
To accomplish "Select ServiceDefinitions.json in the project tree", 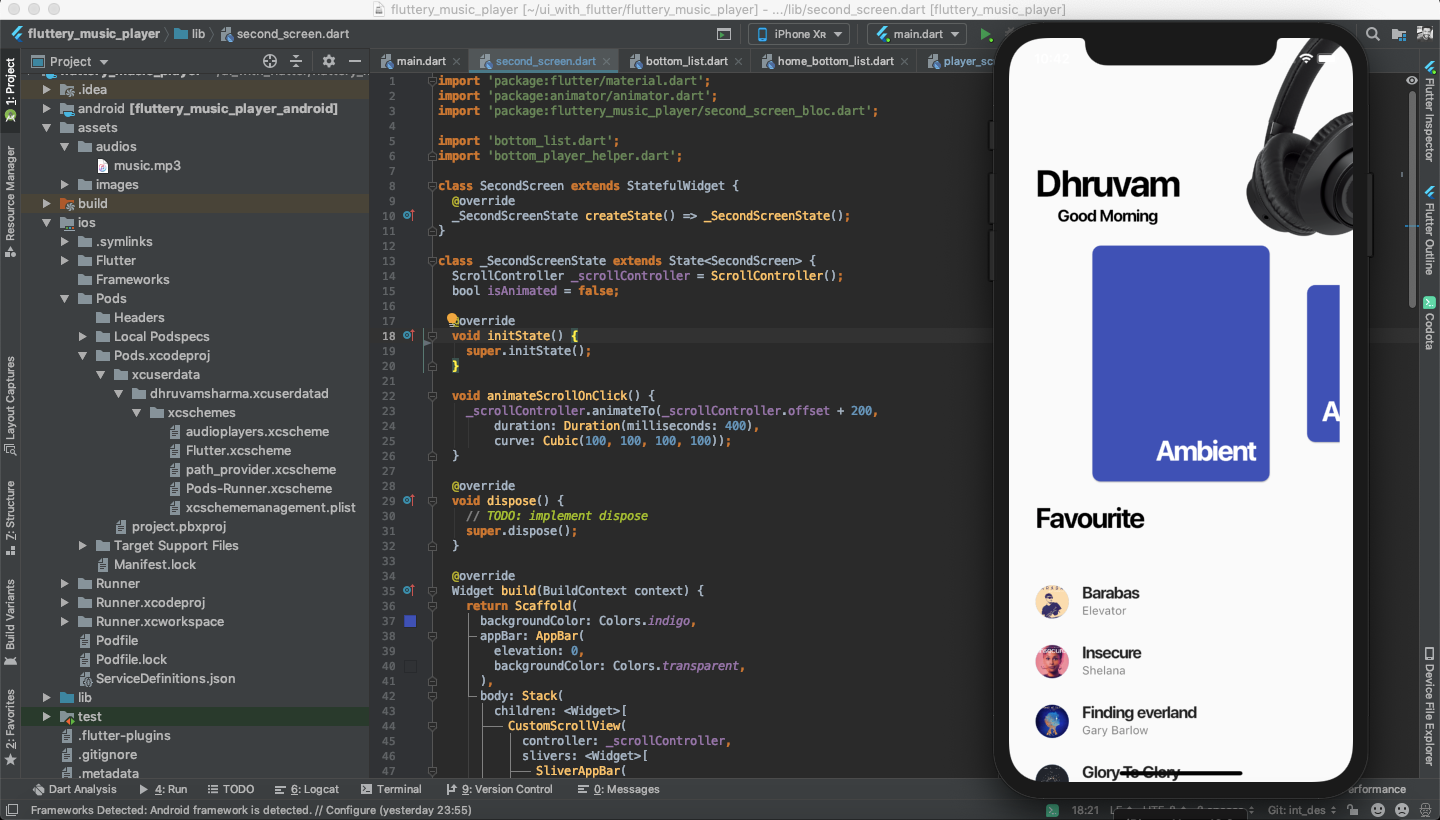I will pos(156,679).
